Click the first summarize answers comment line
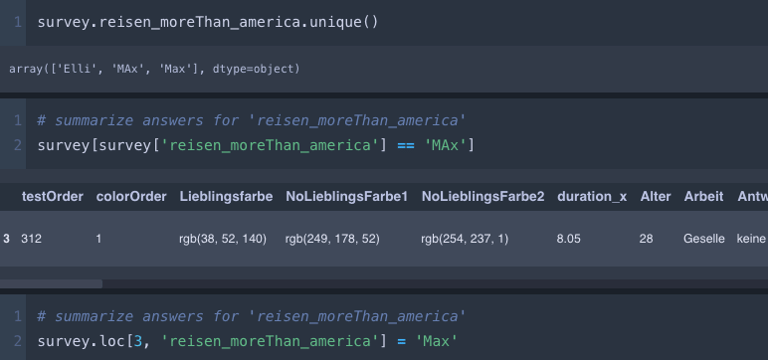 click(251, 120)
